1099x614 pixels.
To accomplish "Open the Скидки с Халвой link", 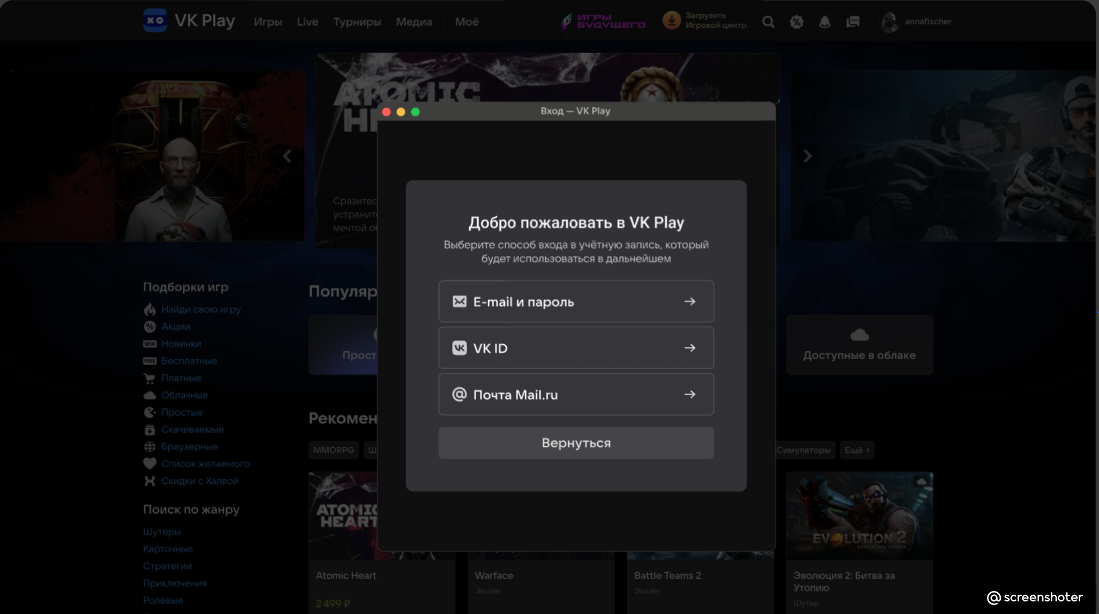I will (200, 481).
